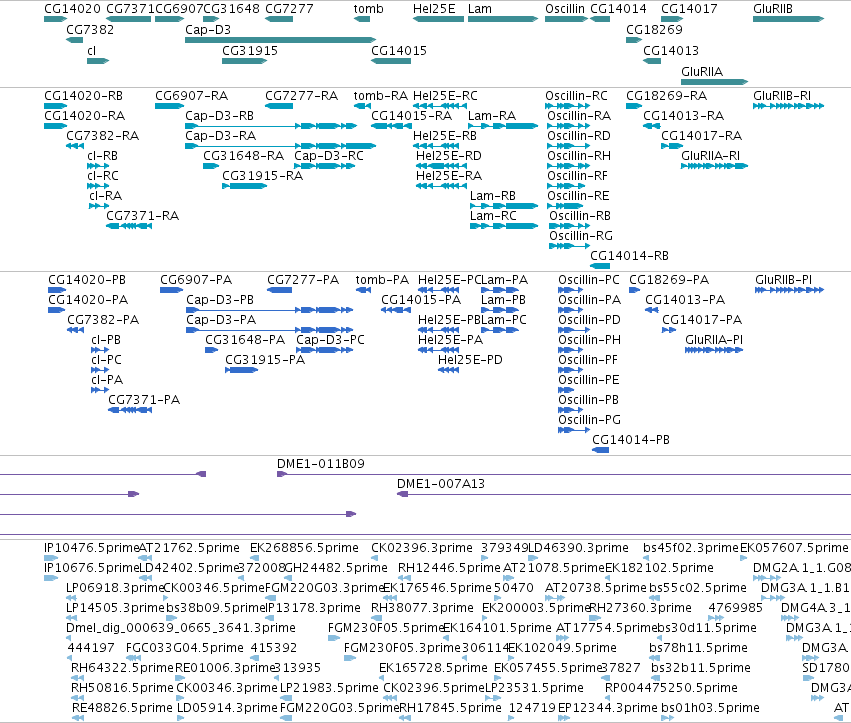Click the CG14020 gene label
Viewport: 851px width, 723px height.
point(72,9)
